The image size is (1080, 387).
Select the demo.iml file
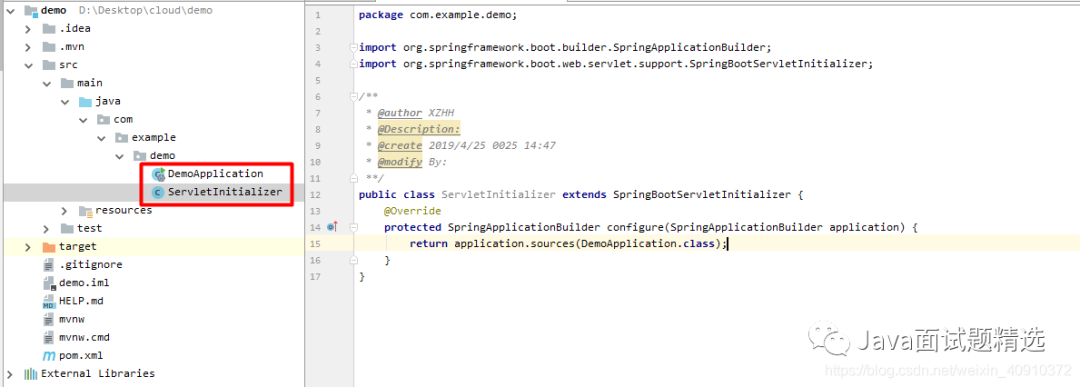83,283
